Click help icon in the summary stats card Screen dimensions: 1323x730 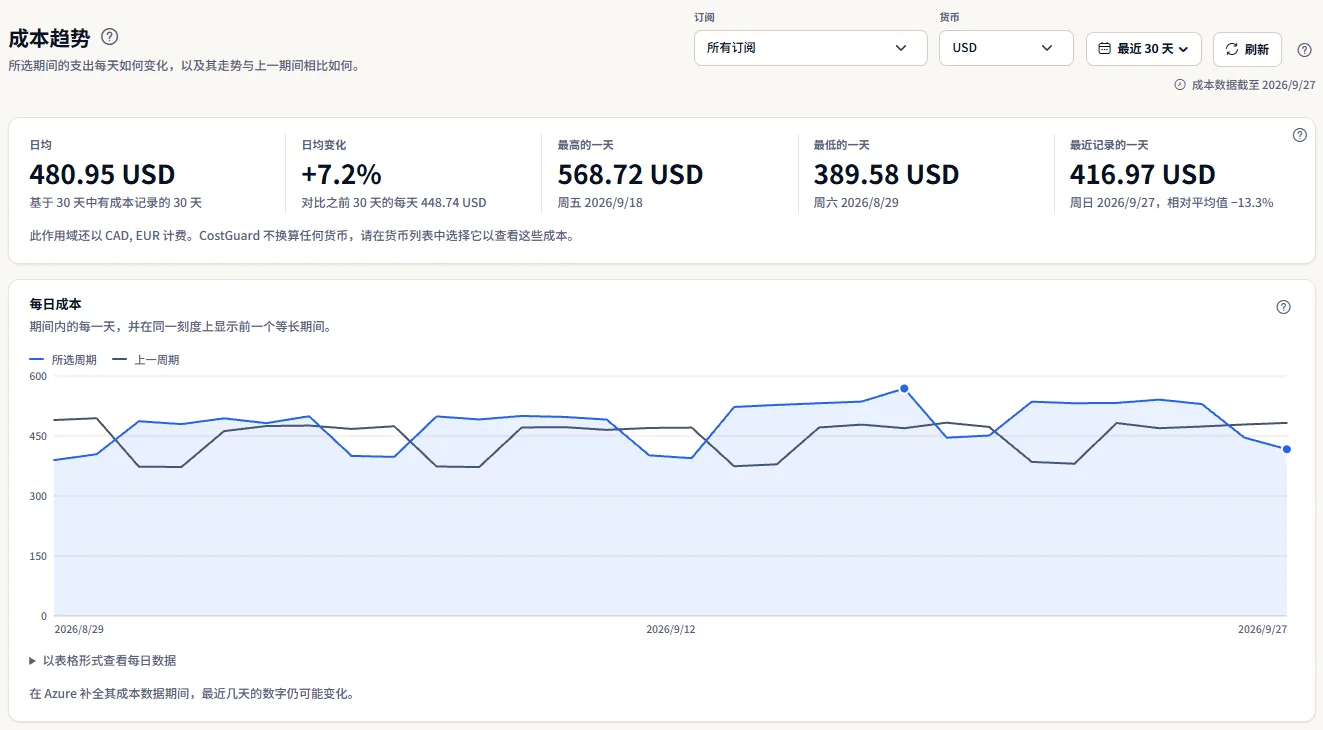point(1300,135)
